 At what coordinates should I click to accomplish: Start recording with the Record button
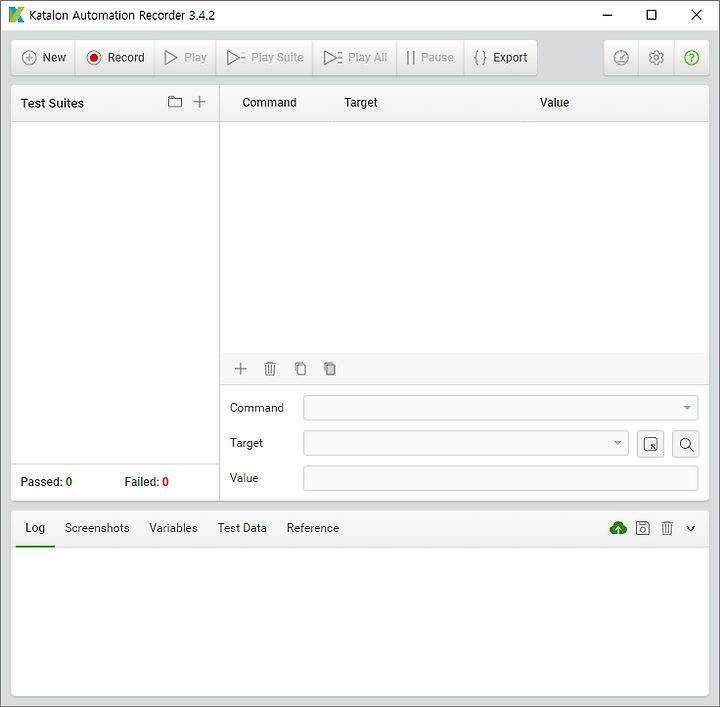115,58
